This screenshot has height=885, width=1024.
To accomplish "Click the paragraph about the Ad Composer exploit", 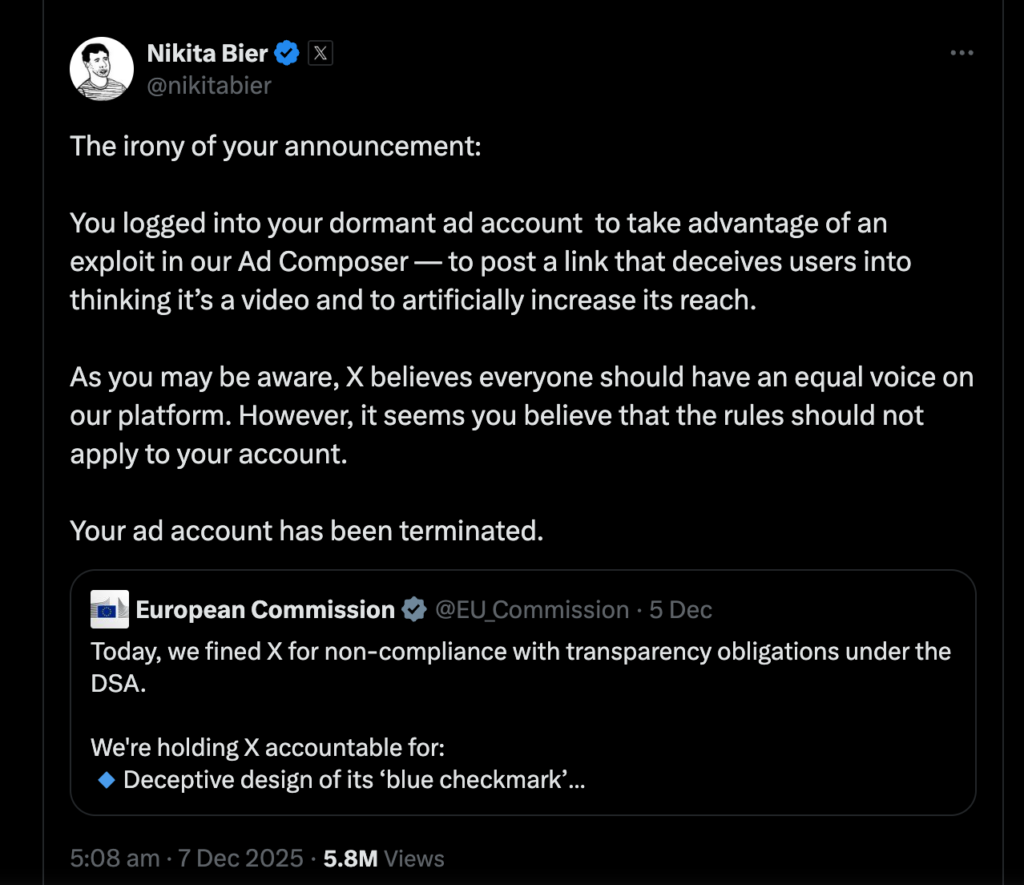I will [490, 261].
